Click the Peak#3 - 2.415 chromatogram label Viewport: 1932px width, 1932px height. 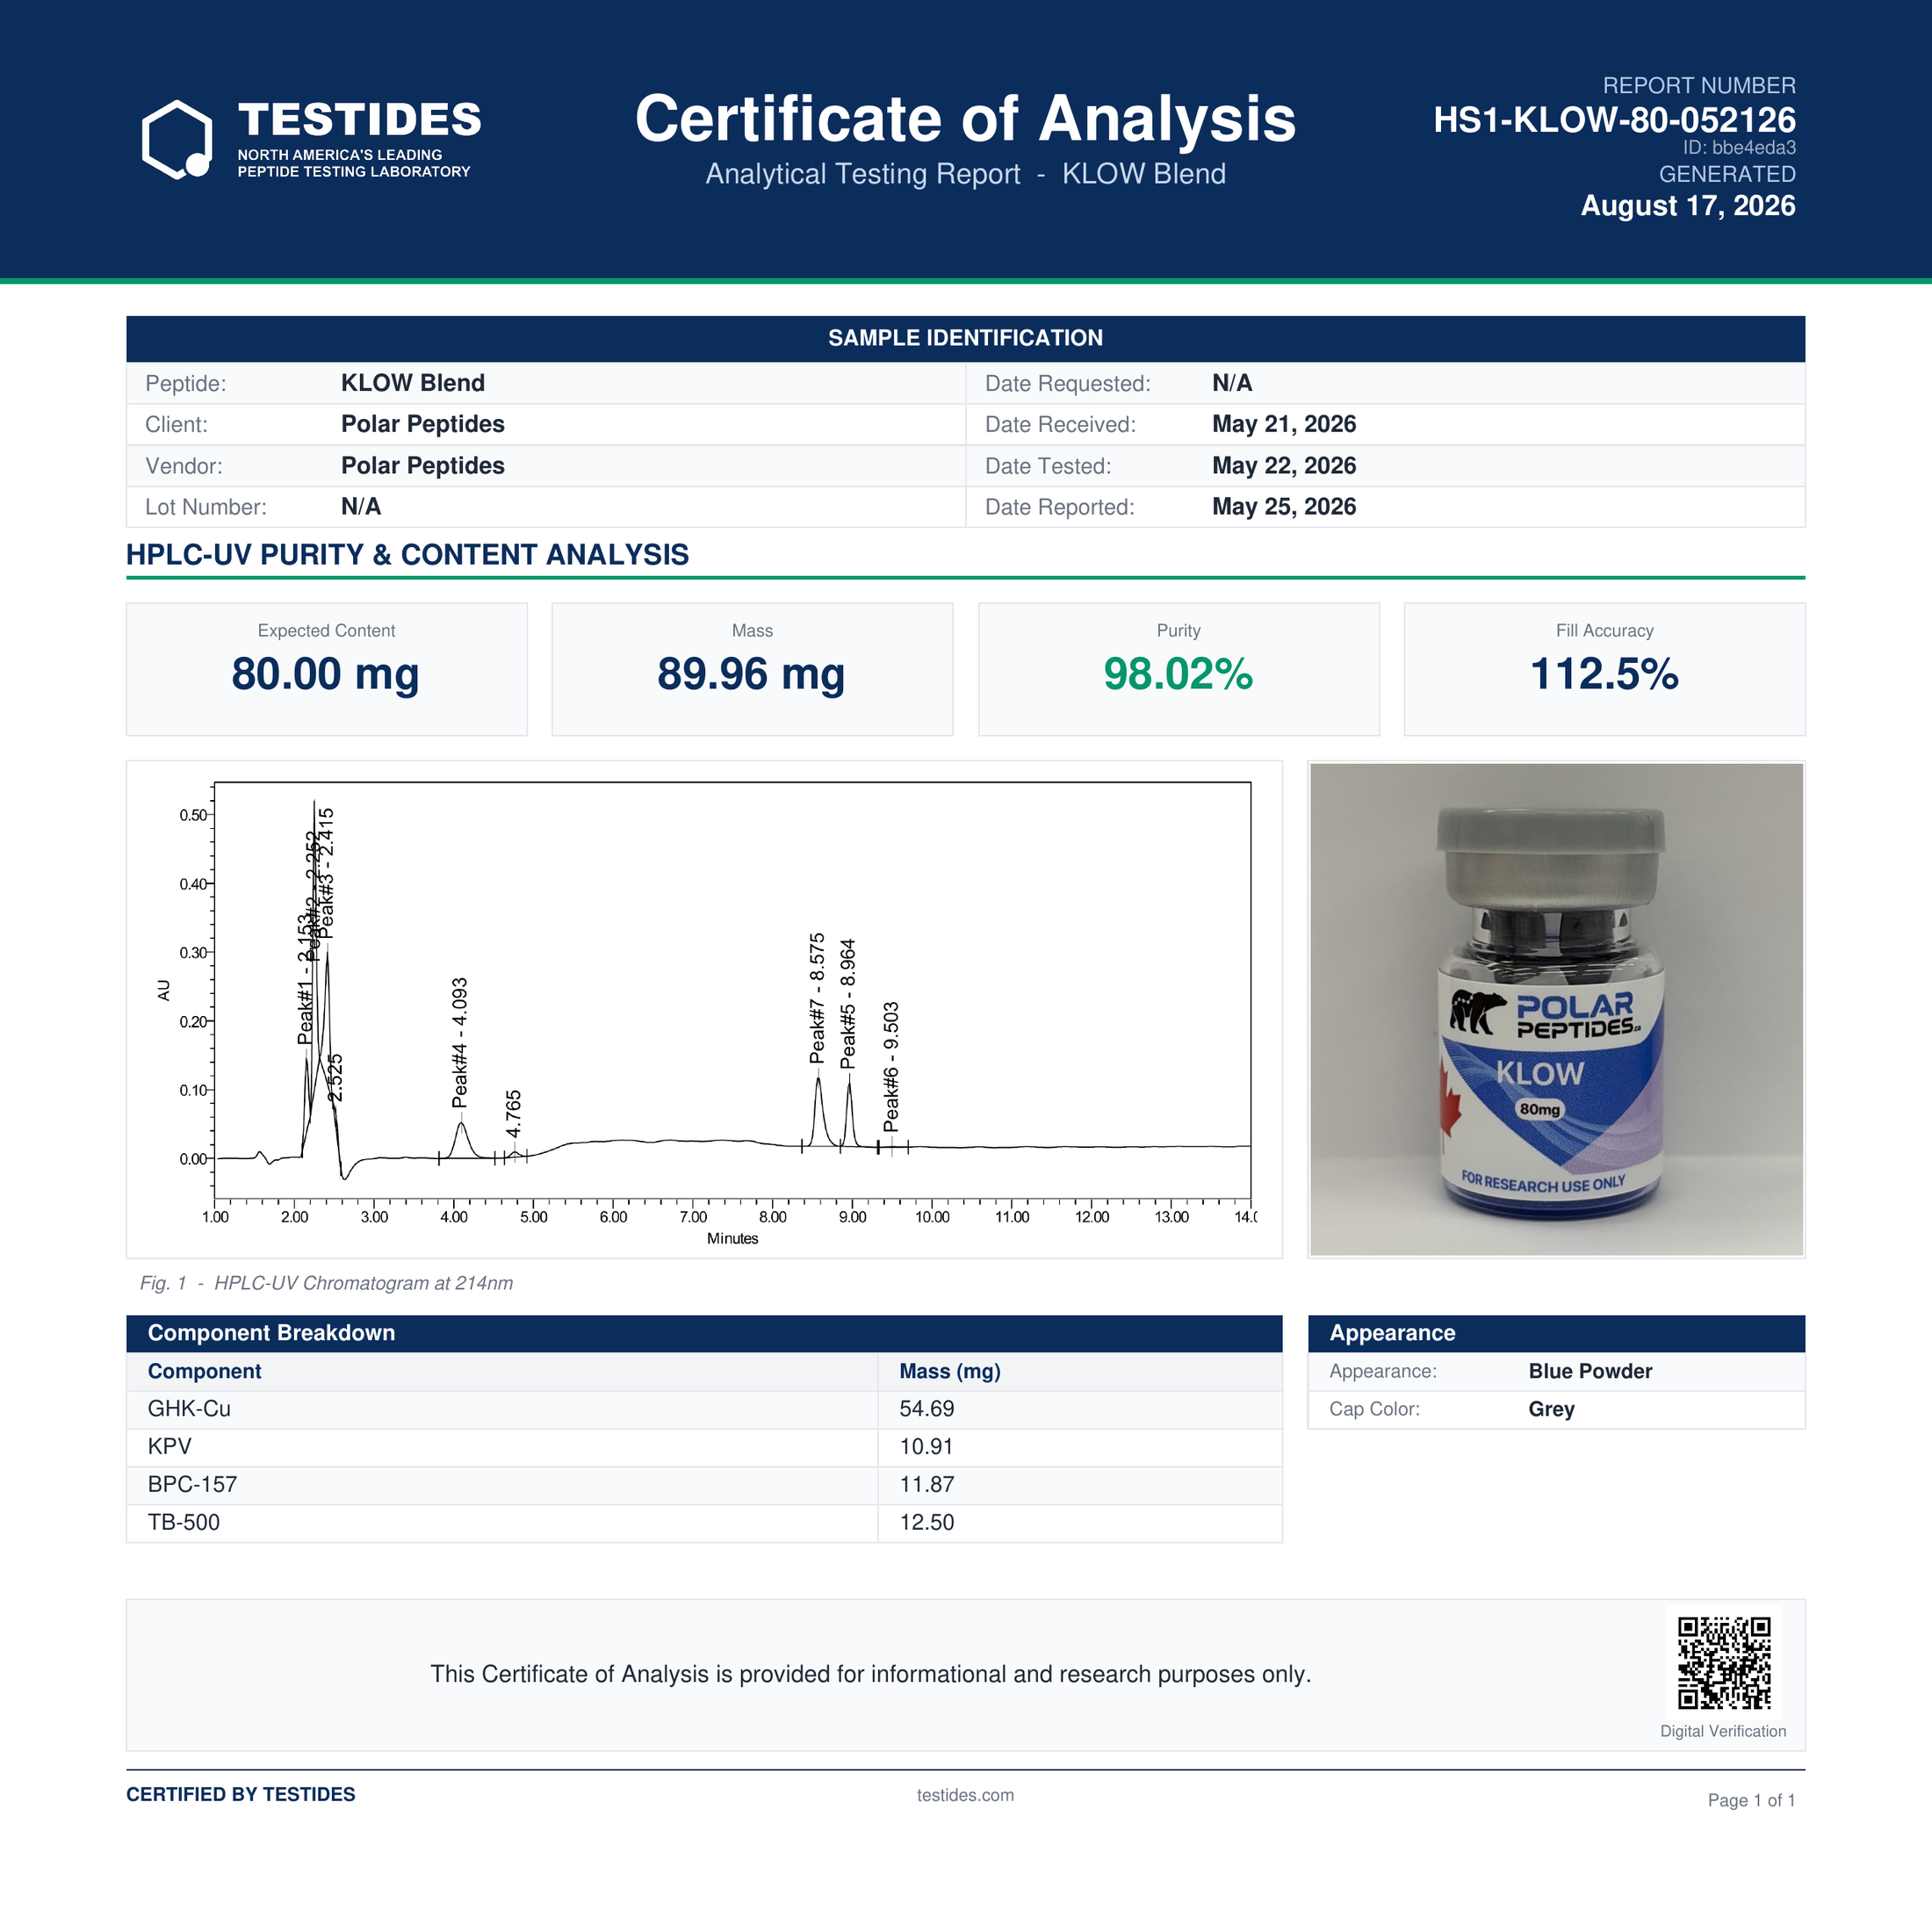coord(326,873)
